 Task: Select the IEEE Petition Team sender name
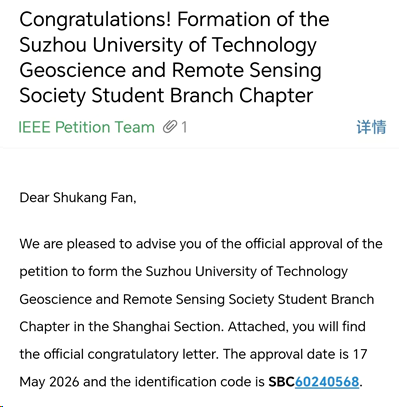[x=86, y=127]
